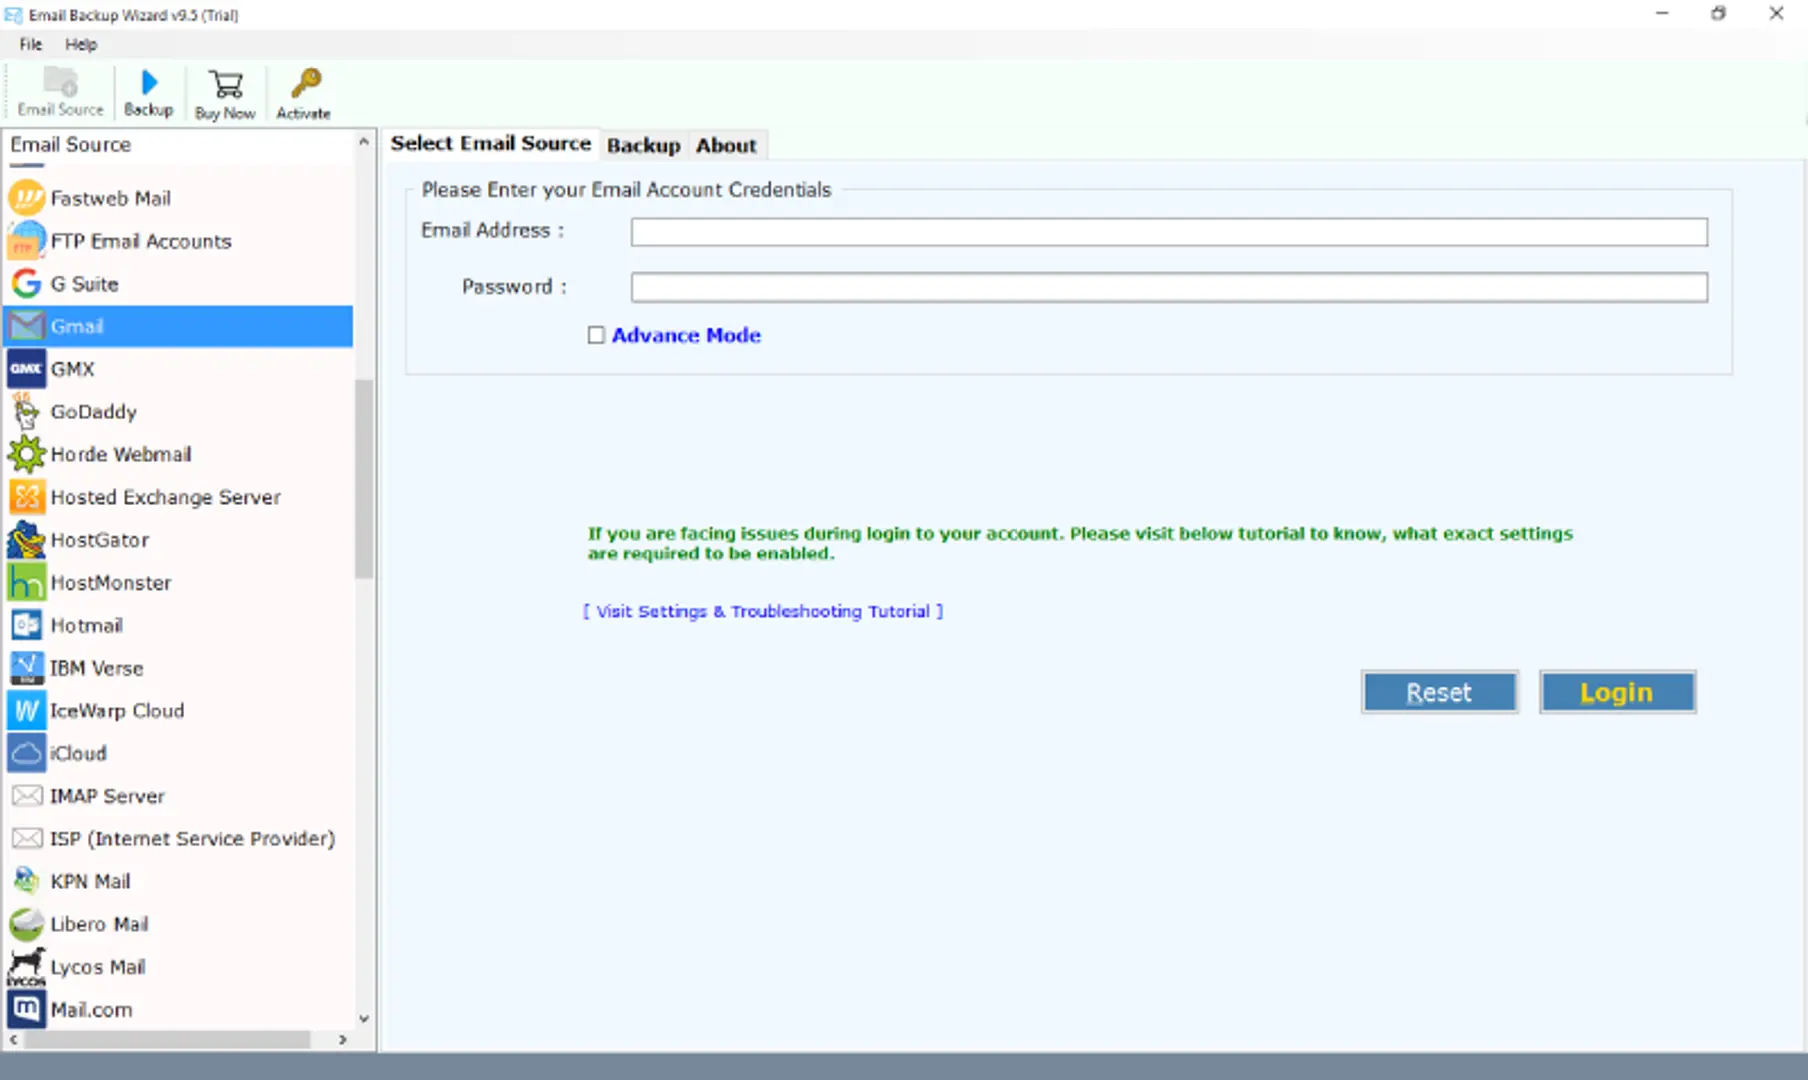Click the Activate key icon

[x=305, y=84]
